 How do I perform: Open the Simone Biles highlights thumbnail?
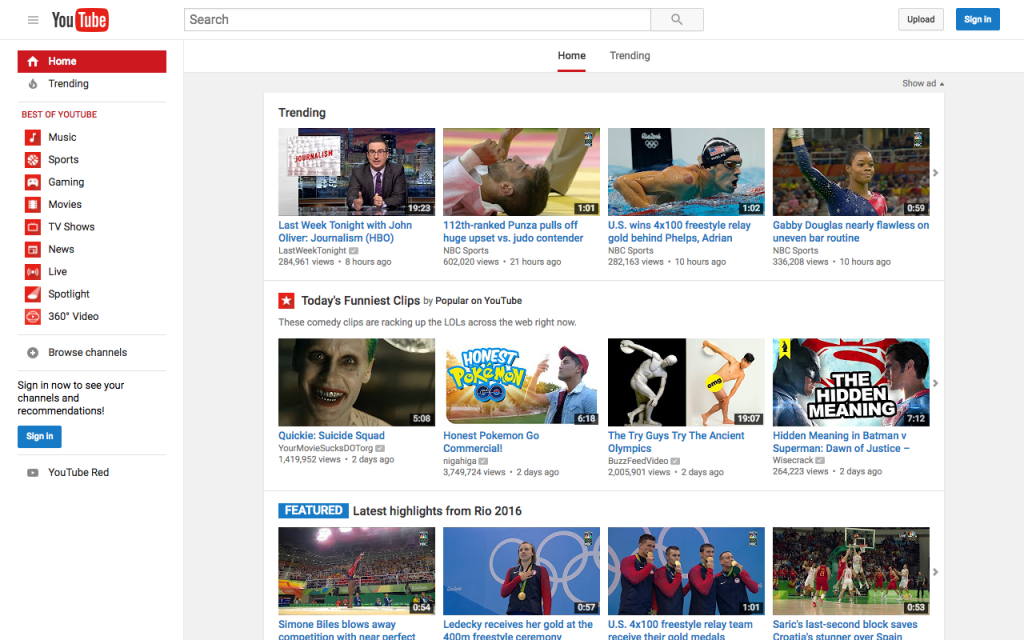[x=357, y=571]
